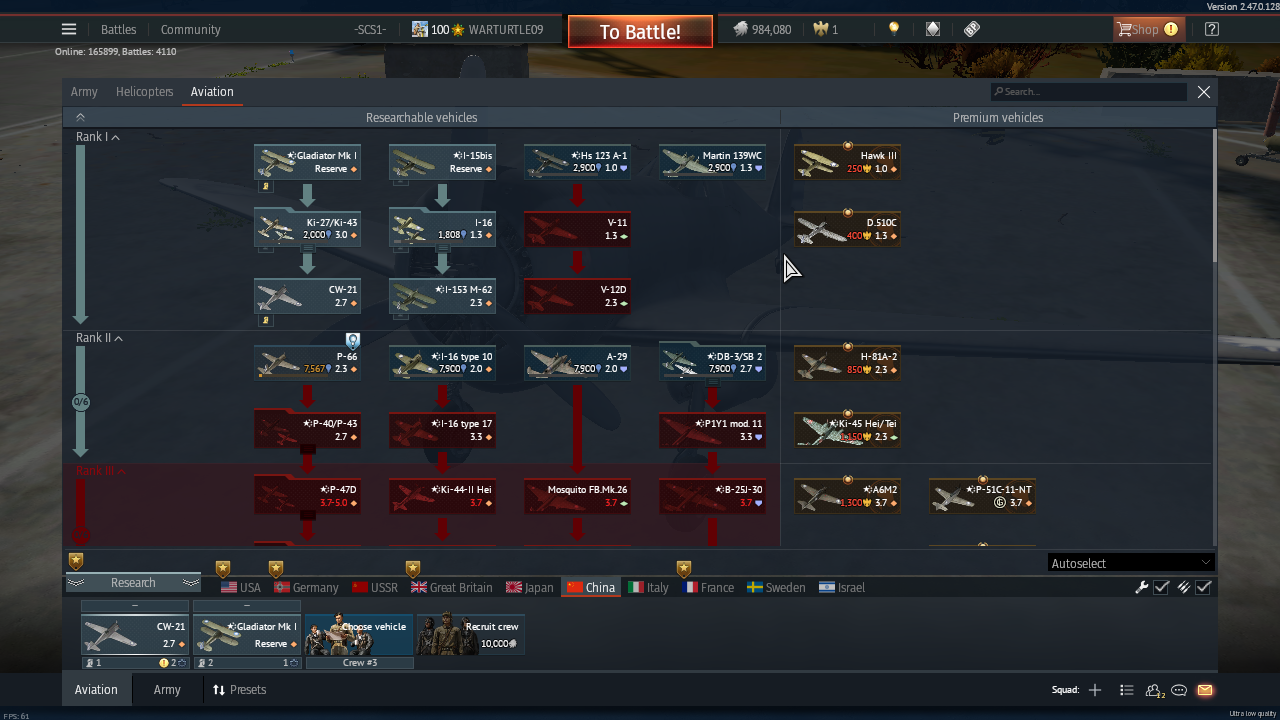Select the Aviation tab at bottom-left

(96, 690)
